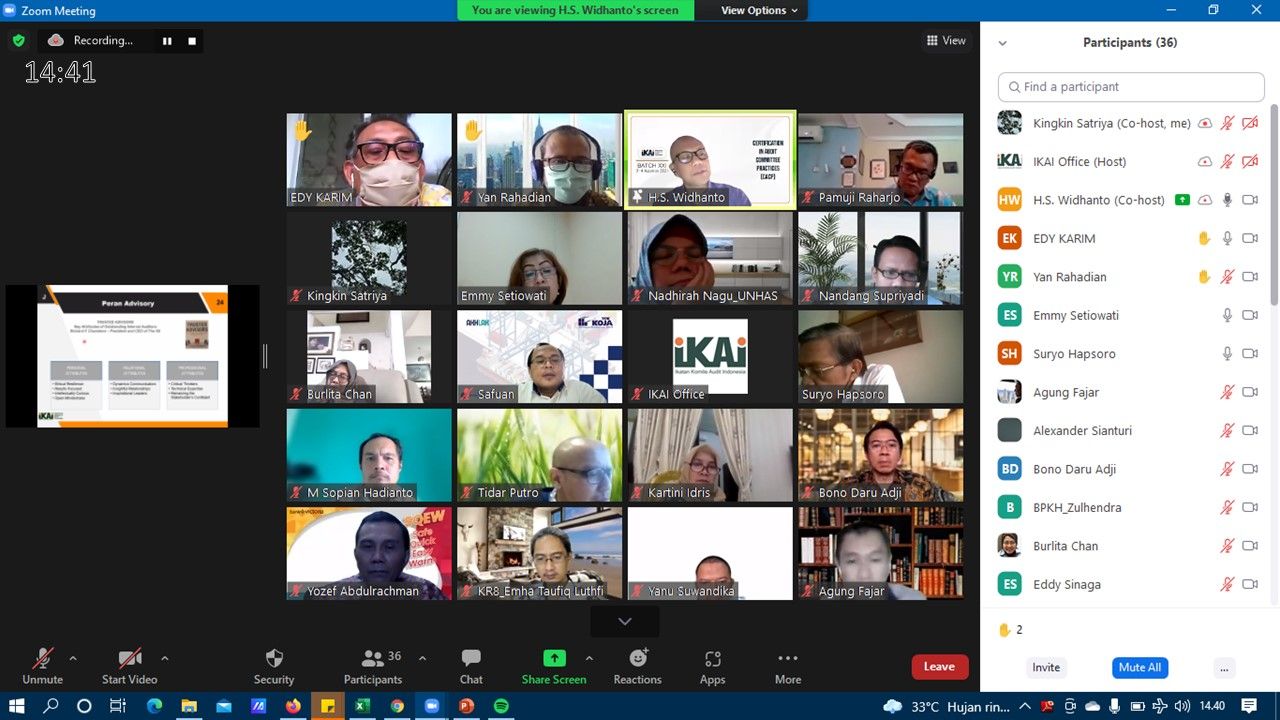1280x720 pixels.
Task: Open the Reactions menu icon
Action: coord(638,658)
